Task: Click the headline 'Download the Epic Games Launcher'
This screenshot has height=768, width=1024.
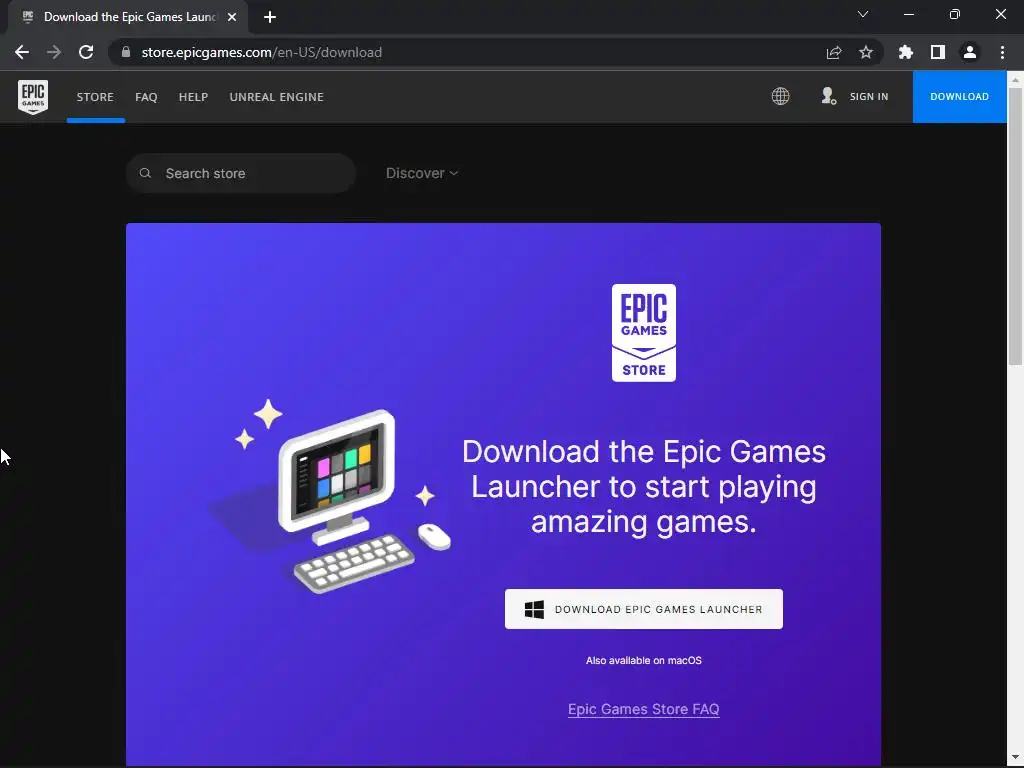Action: click(x=644, y=487)
